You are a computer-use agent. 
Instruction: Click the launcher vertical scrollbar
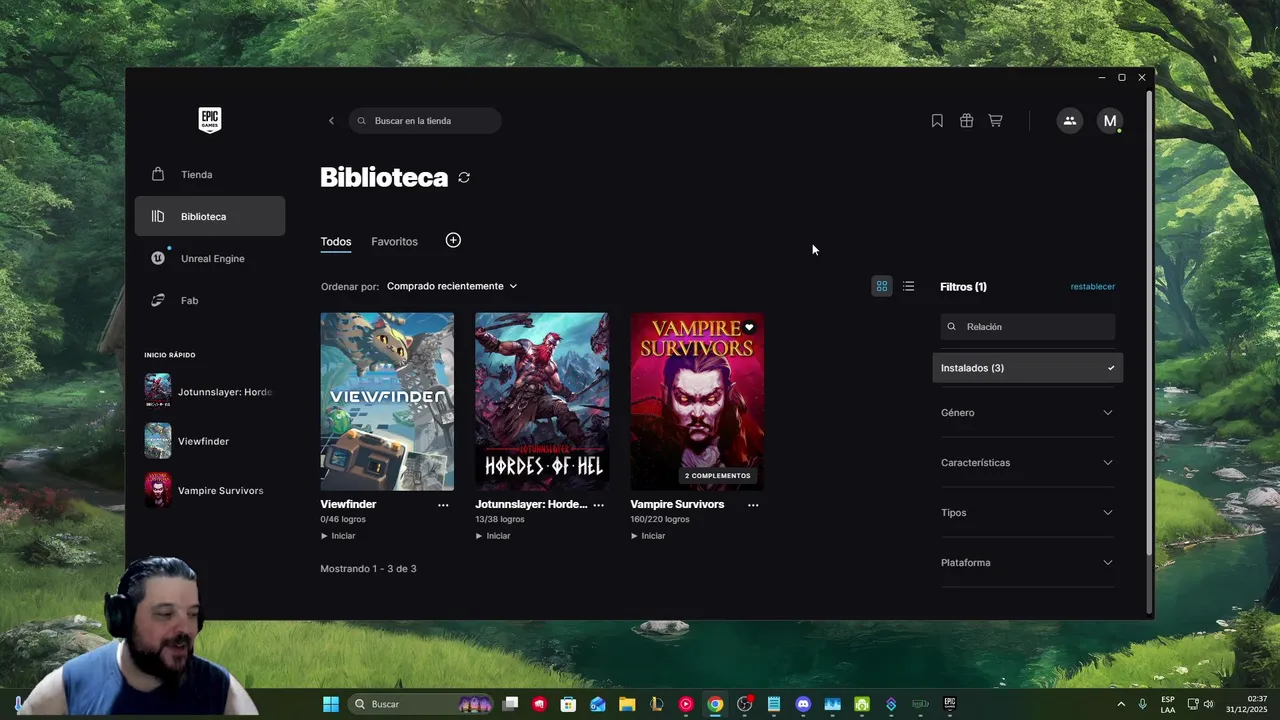tap(1149, 322)
